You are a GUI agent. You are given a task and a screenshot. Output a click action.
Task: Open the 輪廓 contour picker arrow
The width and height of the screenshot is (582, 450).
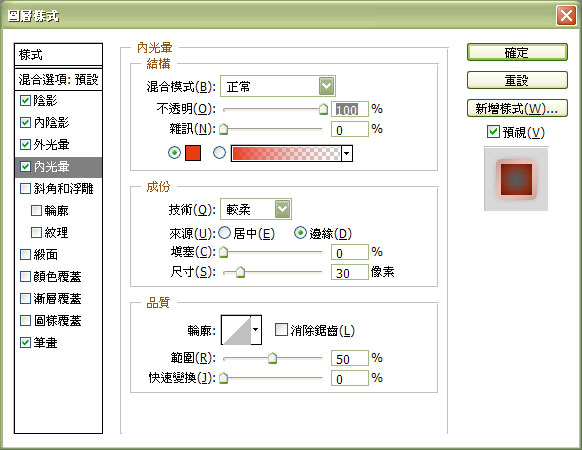click(x=256, y=330)
